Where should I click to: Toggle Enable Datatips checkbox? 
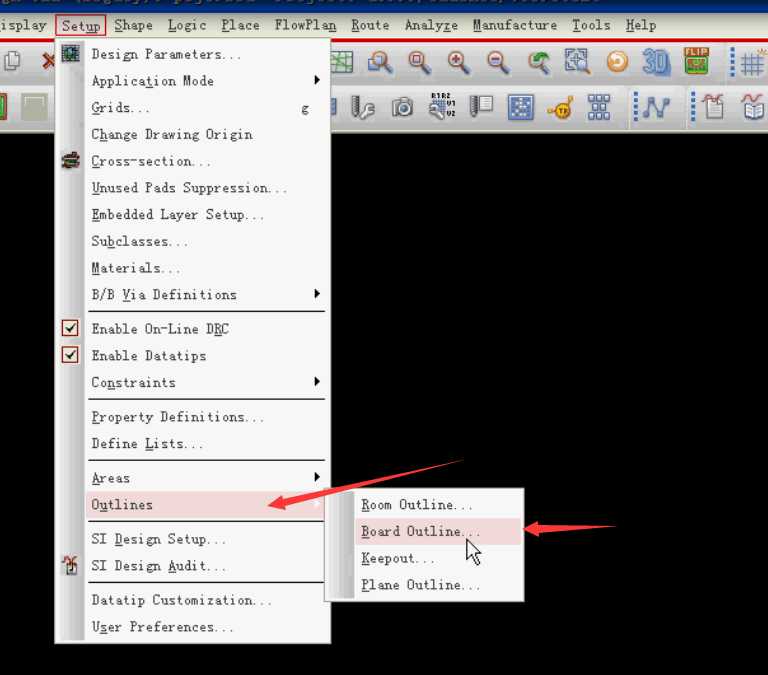(x=70, y=355)
